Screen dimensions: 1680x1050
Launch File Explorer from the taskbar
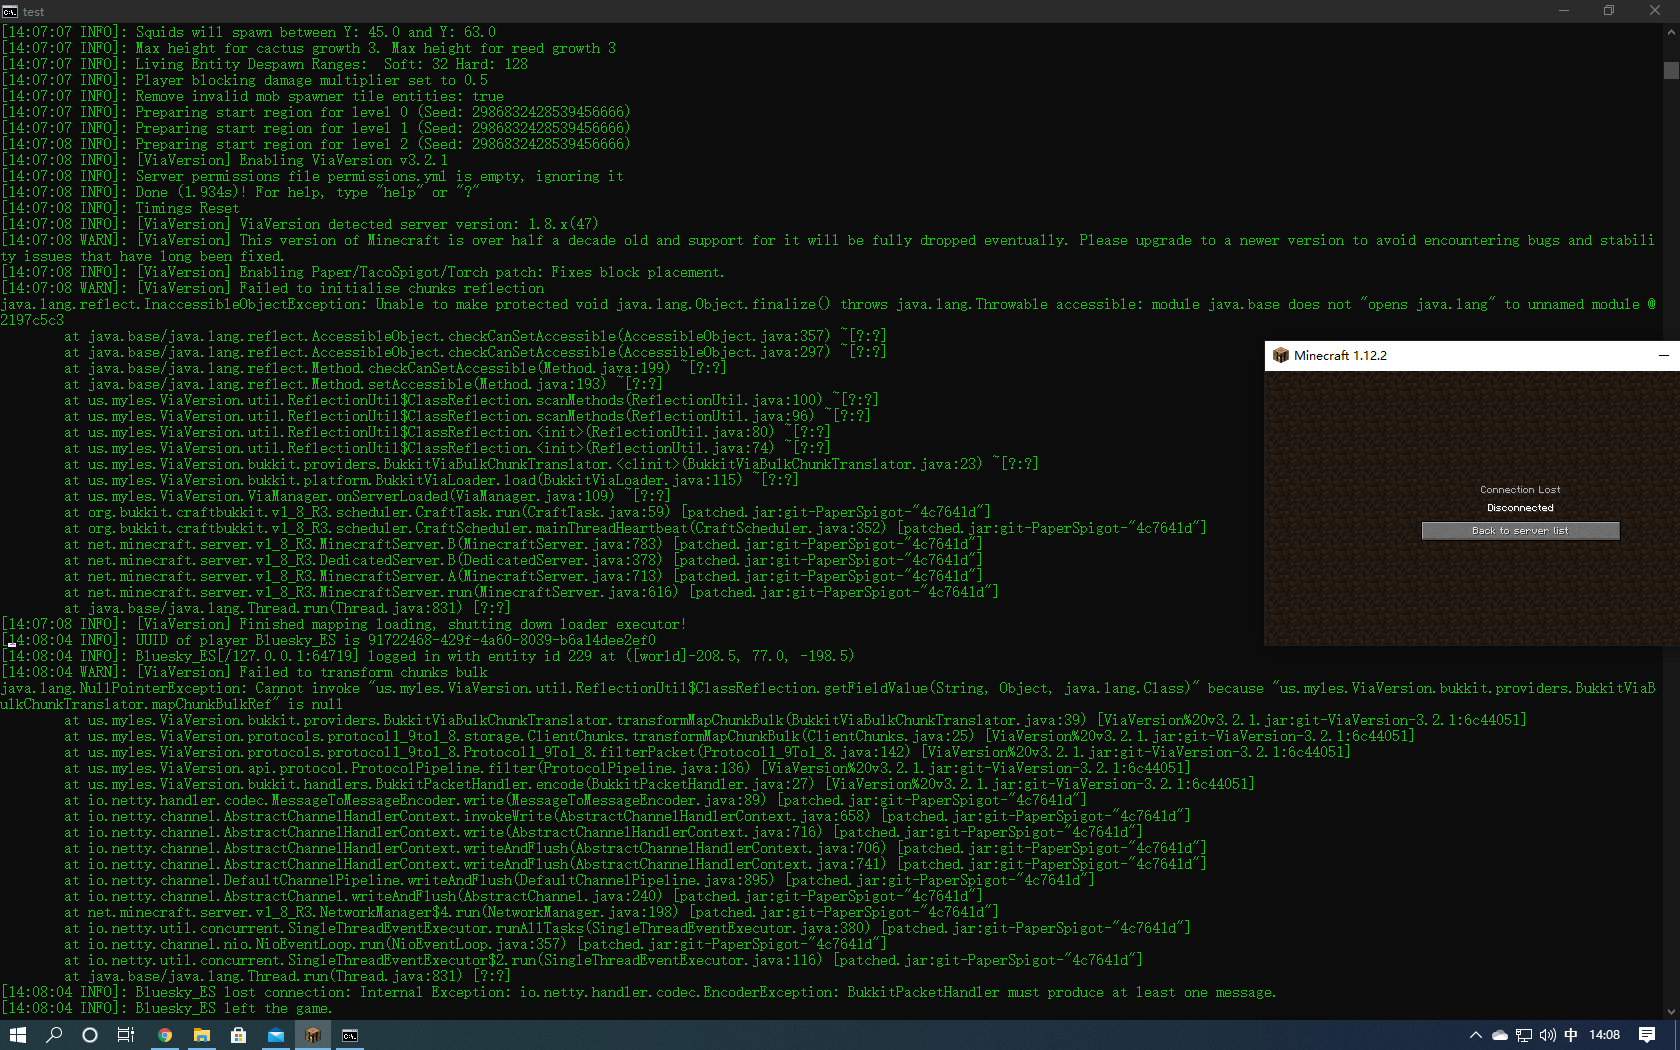coord(202,1034)
